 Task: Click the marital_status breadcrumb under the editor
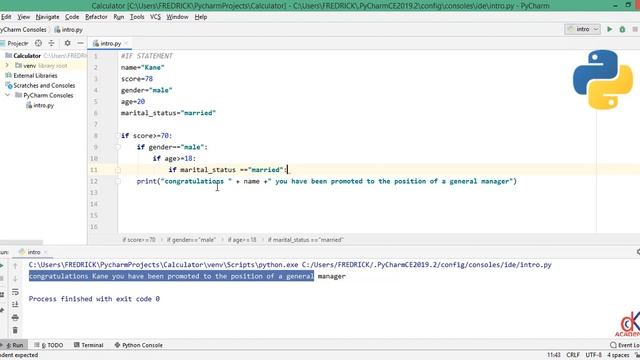[x=306, y=240]
